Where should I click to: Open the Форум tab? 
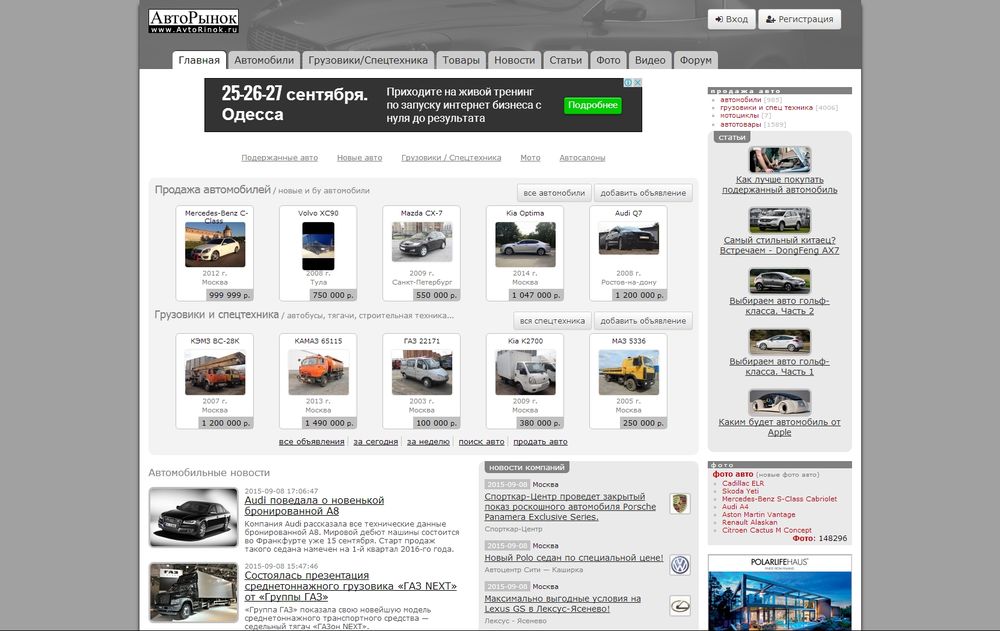click(x=696, y=60)
